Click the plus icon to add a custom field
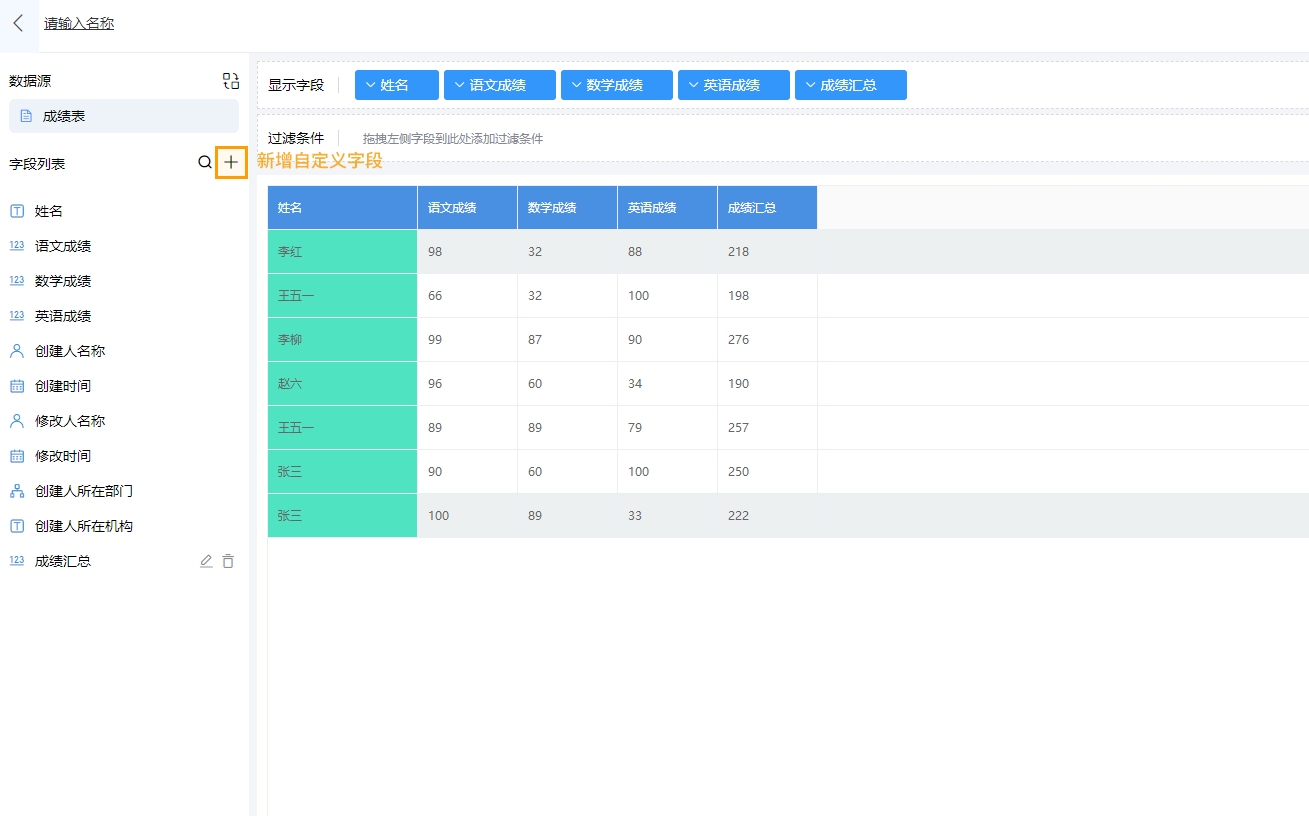The width and height of the screenshot is (1309, 816). tap(230, 161)
